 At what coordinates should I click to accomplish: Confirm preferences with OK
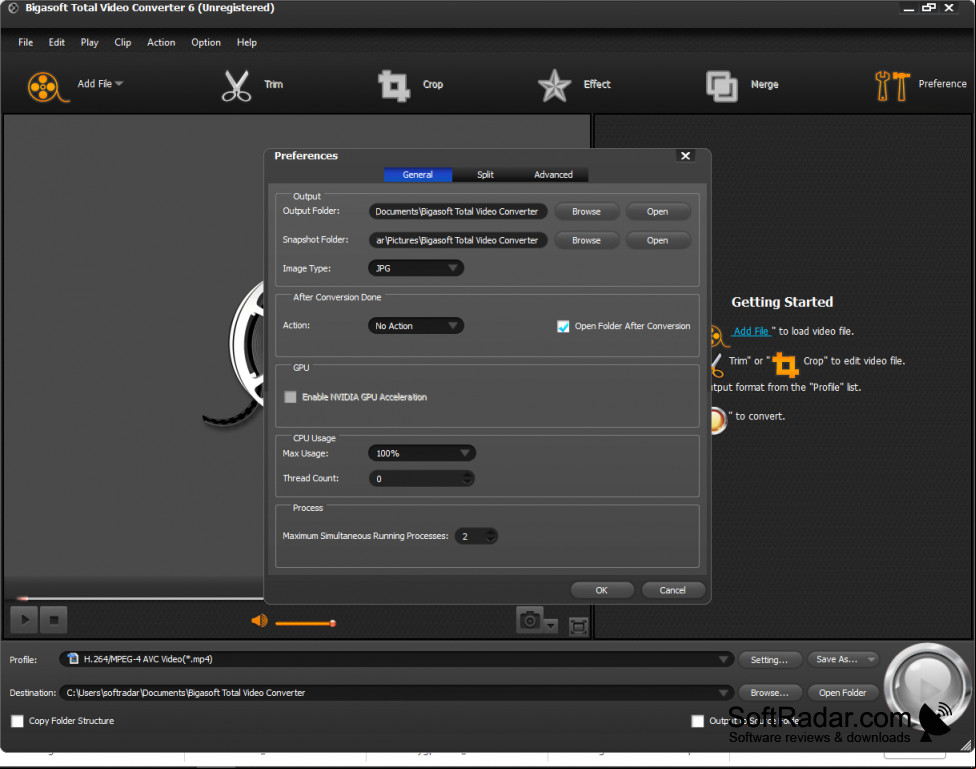(601, 590)
